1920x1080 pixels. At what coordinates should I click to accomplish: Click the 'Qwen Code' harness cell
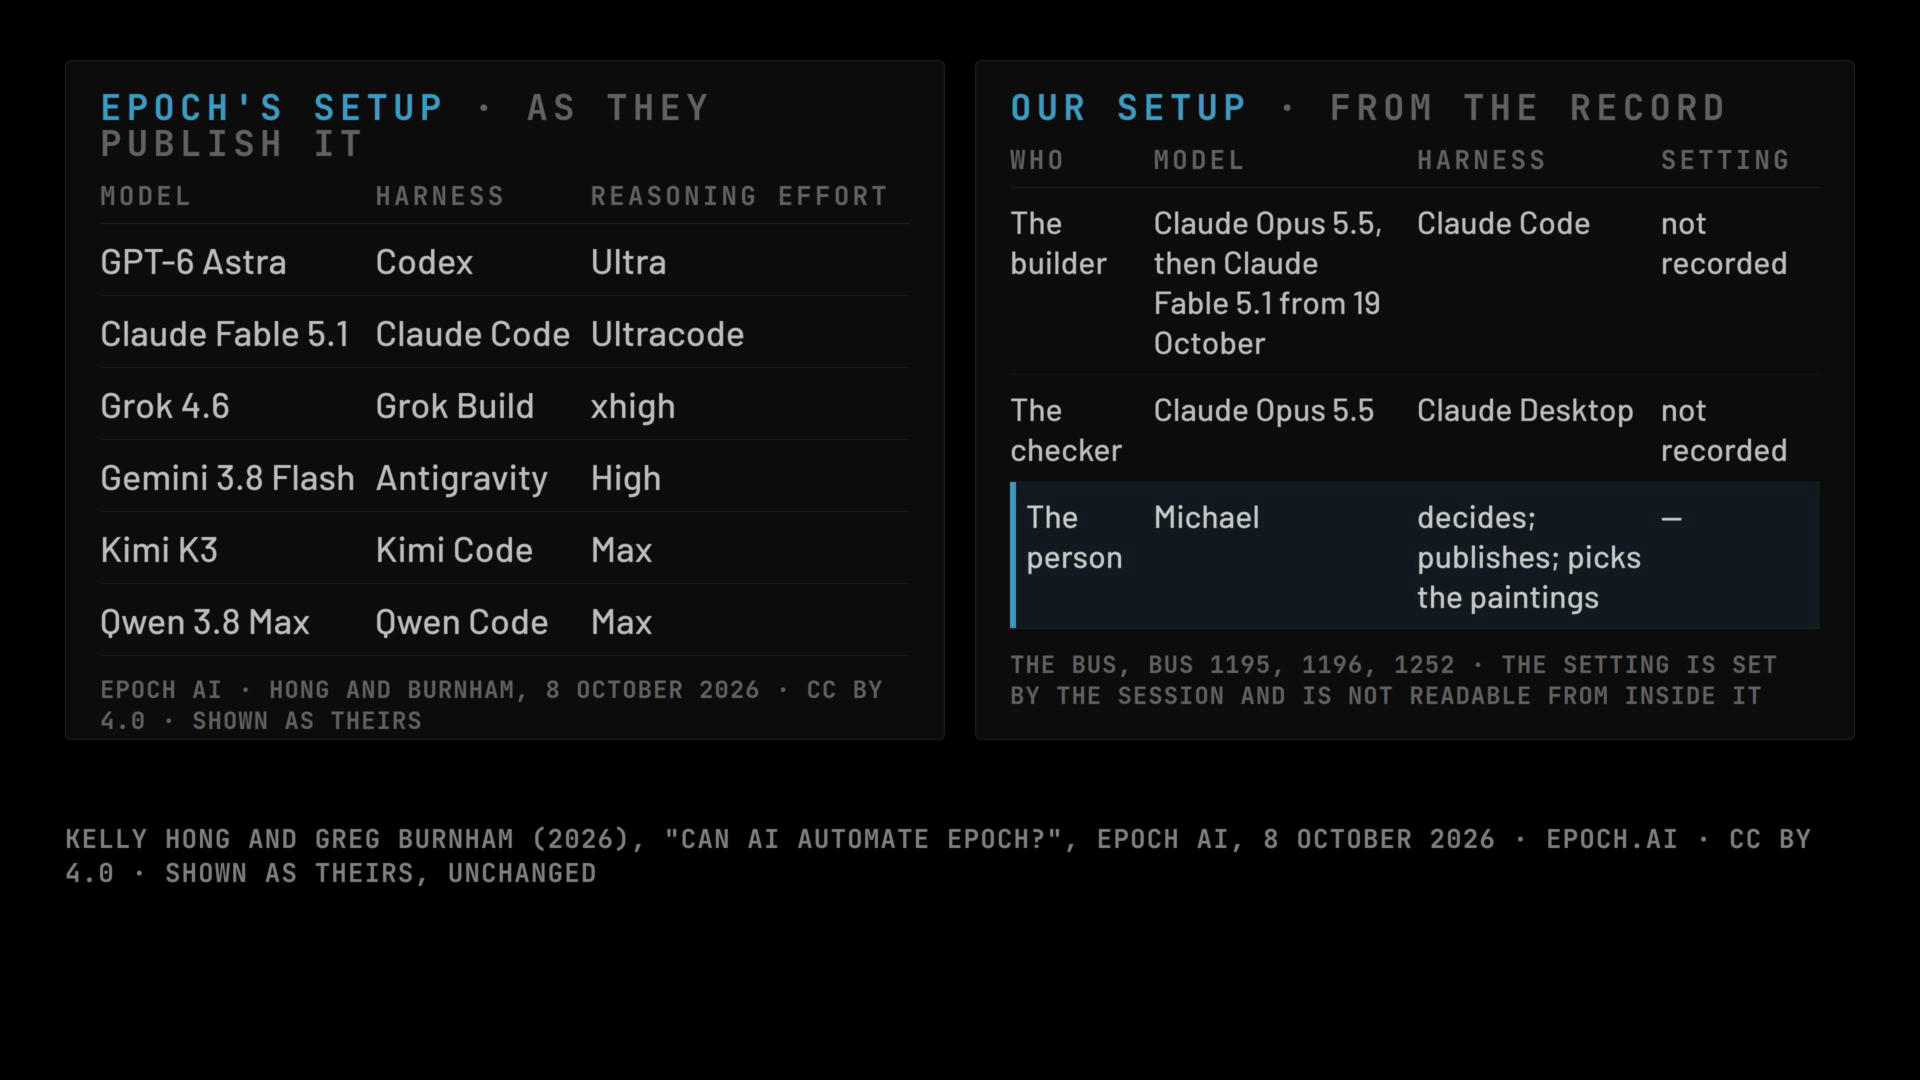pyautogui.click(x=461, y=622)
